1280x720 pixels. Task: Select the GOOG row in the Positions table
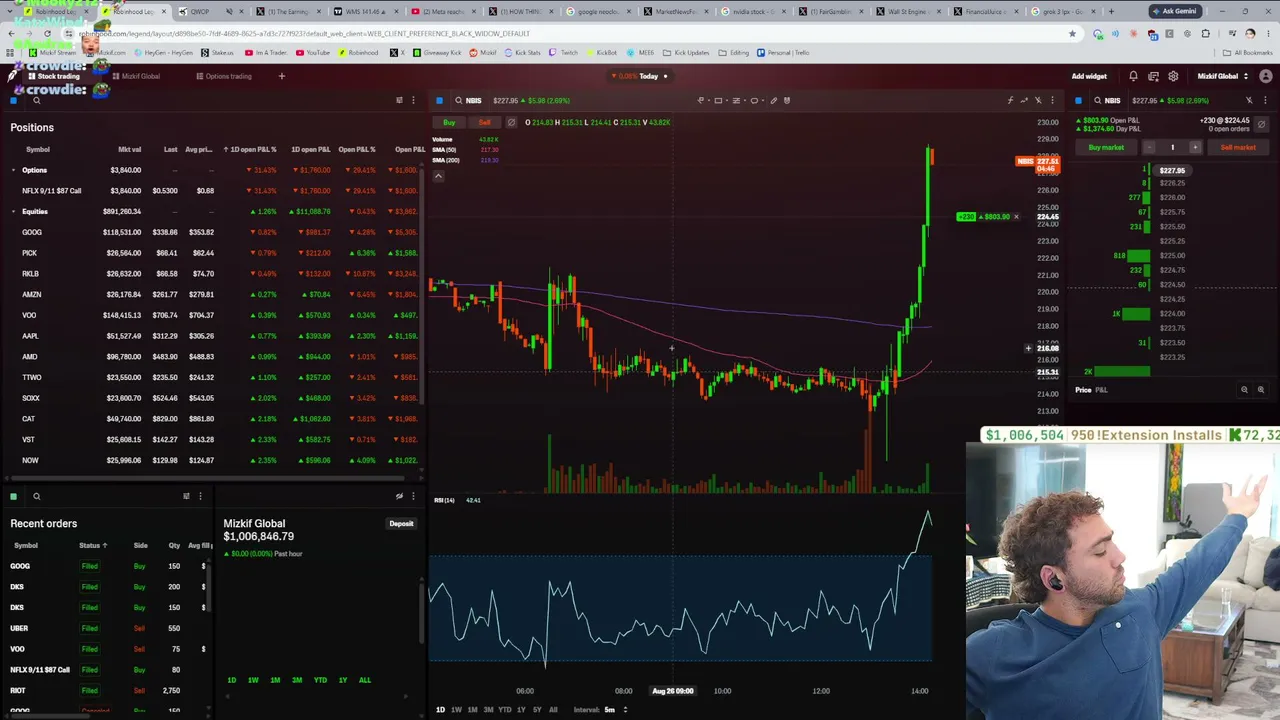click(x=214, y=232)
